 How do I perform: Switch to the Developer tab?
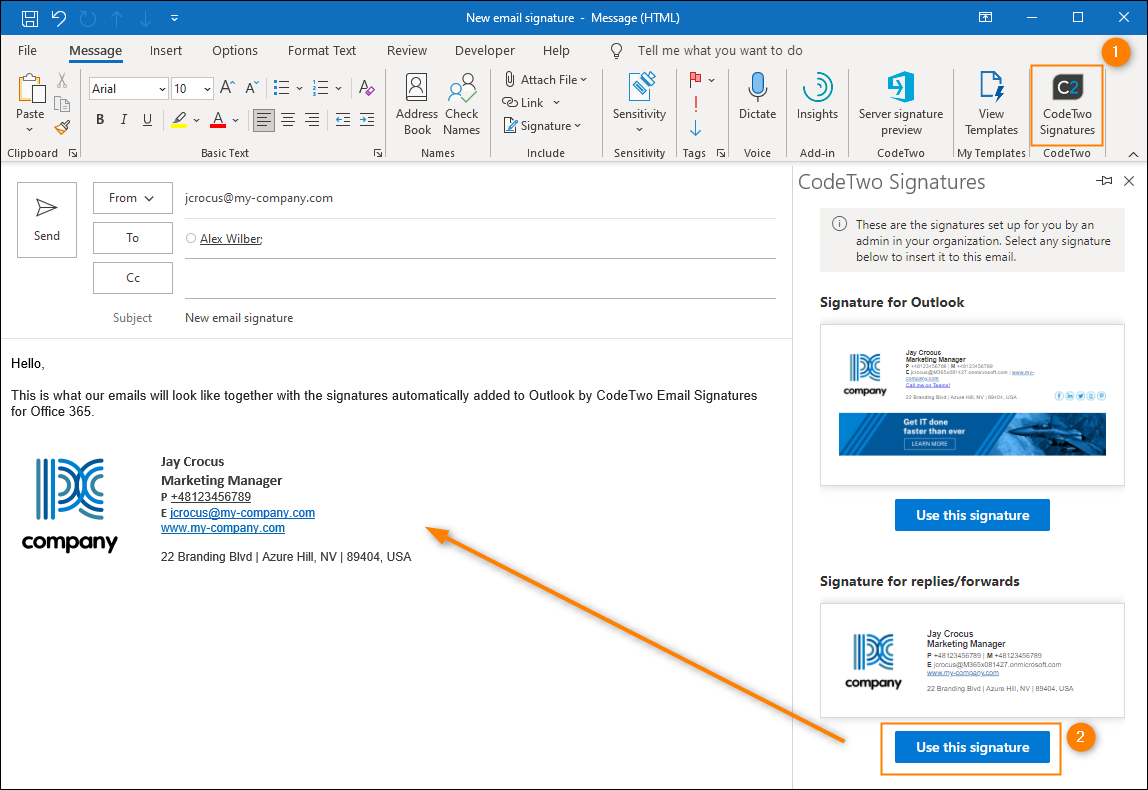click(x=485, y=51)
